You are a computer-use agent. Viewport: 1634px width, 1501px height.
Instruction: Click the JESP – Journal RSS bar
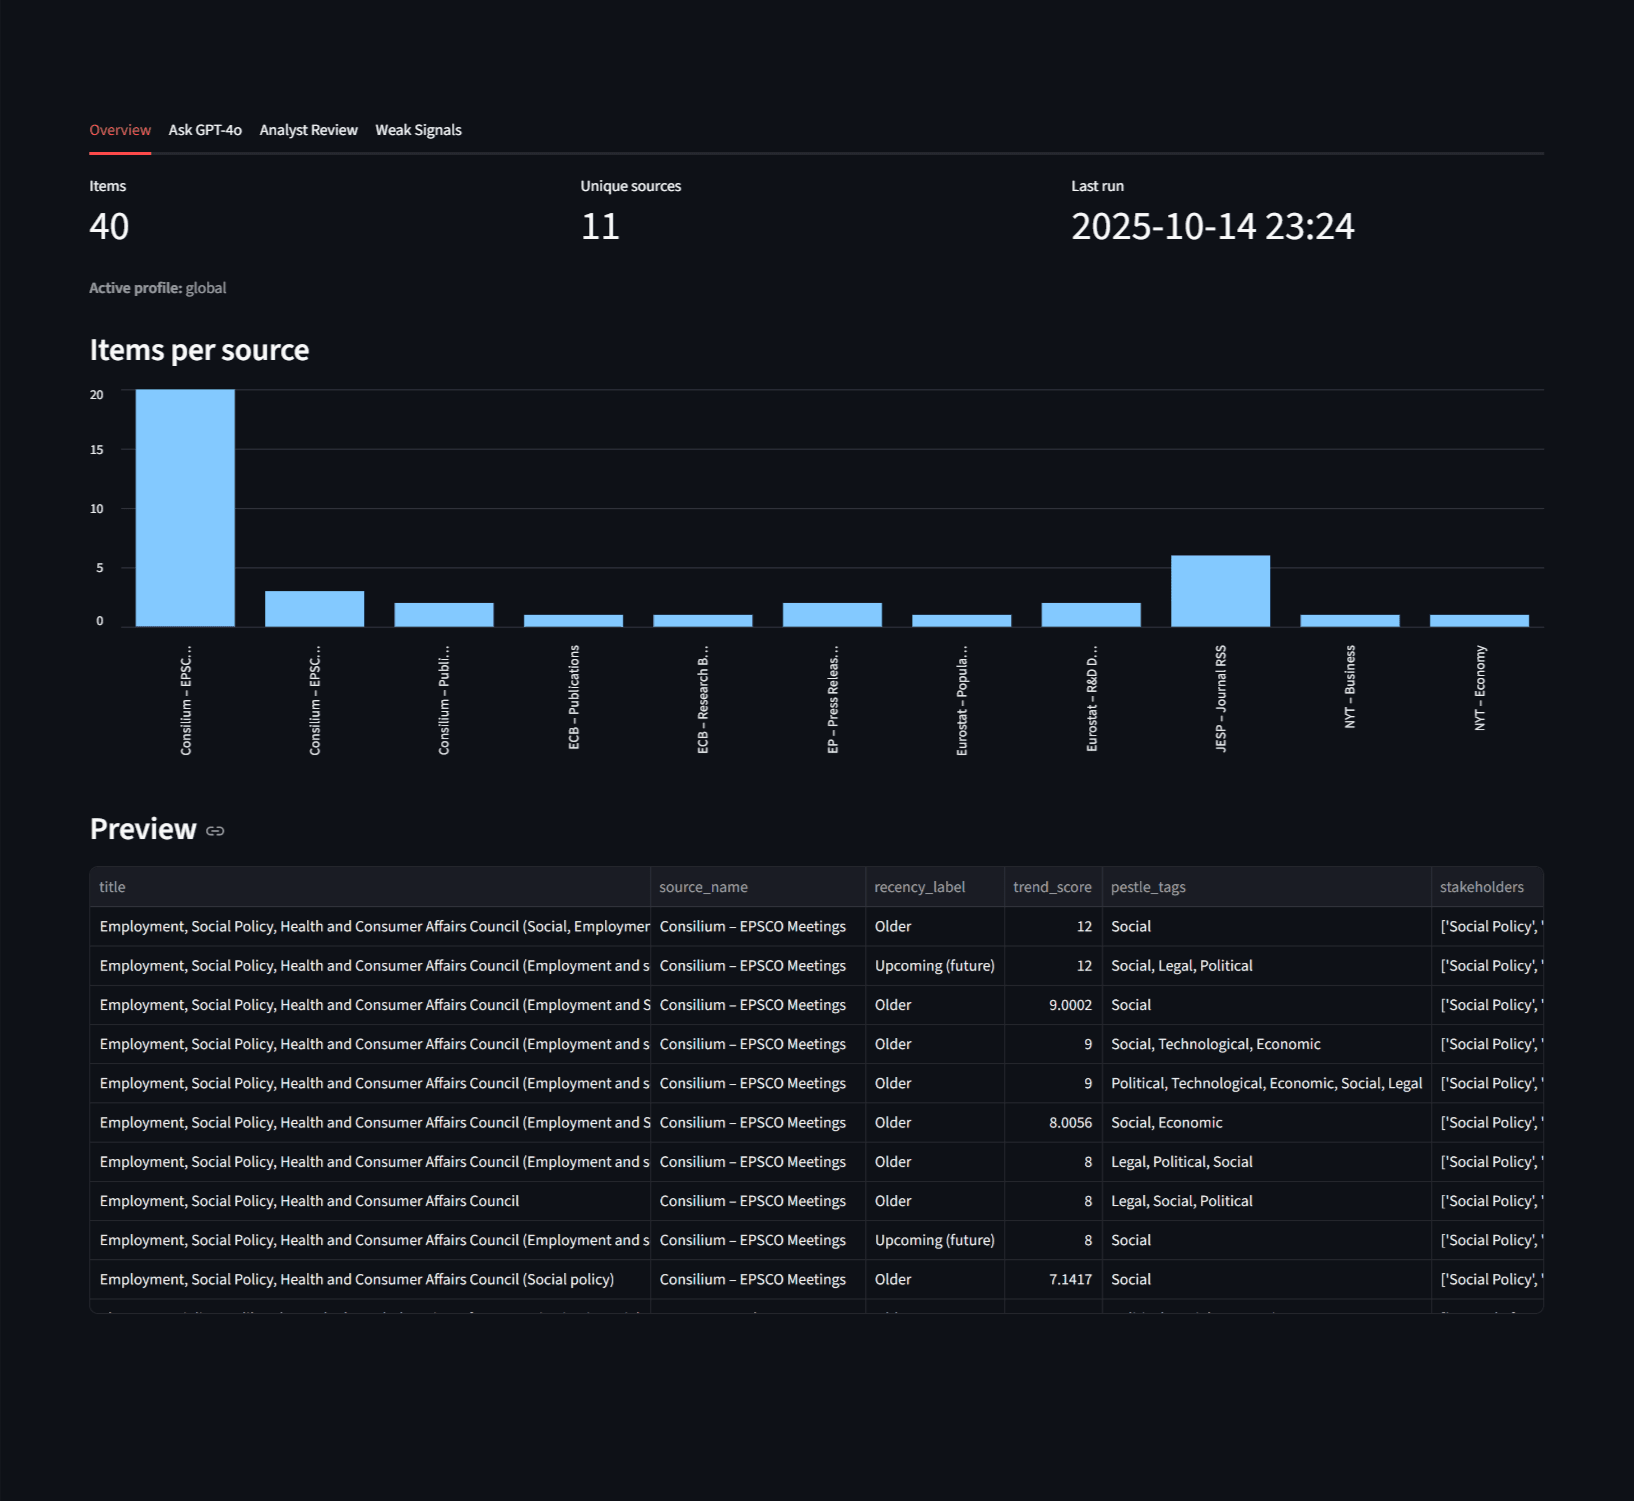[1220, 591]
